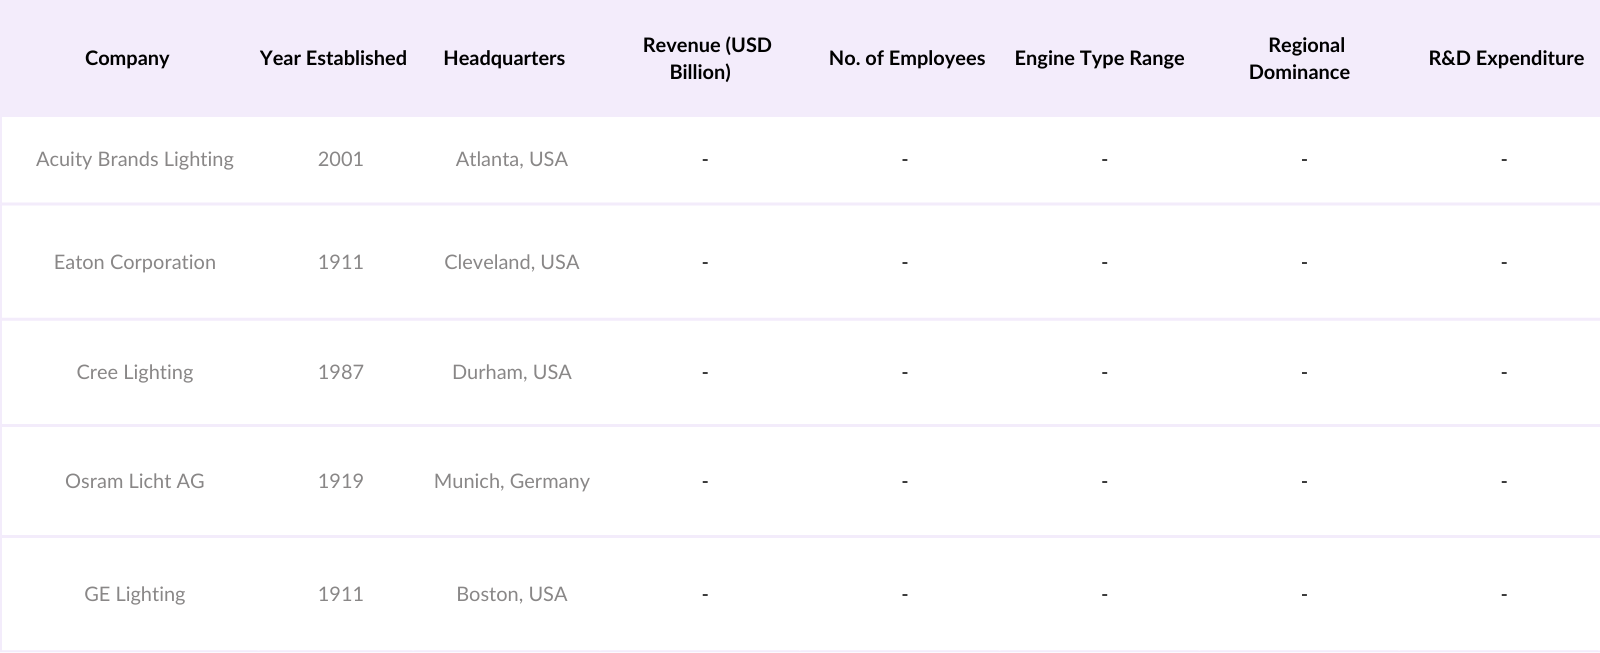Click the Durham, USA headquarters cell
This screenshot has height=653, width=1600.
click(511, 372)
